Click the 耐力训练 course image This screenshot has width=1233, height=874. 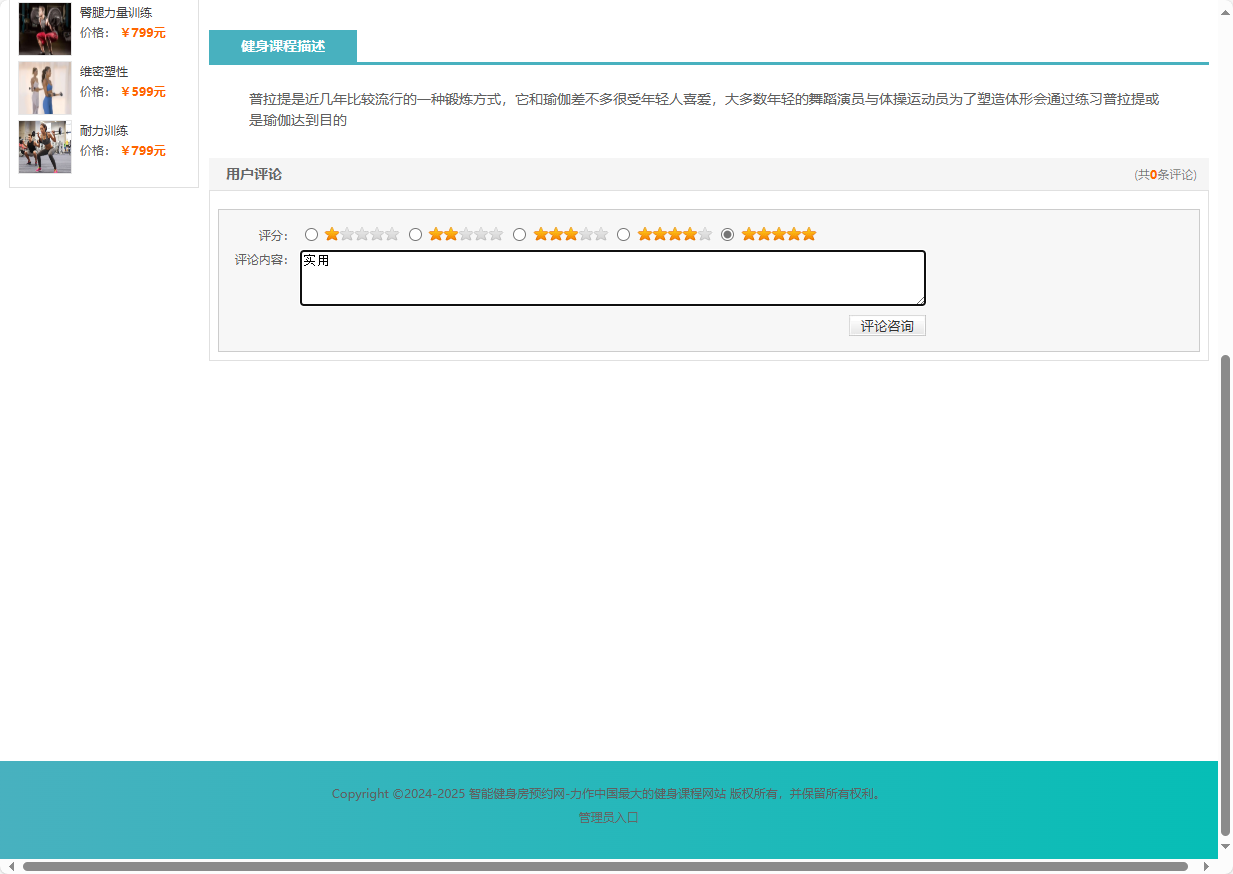[x=44, y=147]
